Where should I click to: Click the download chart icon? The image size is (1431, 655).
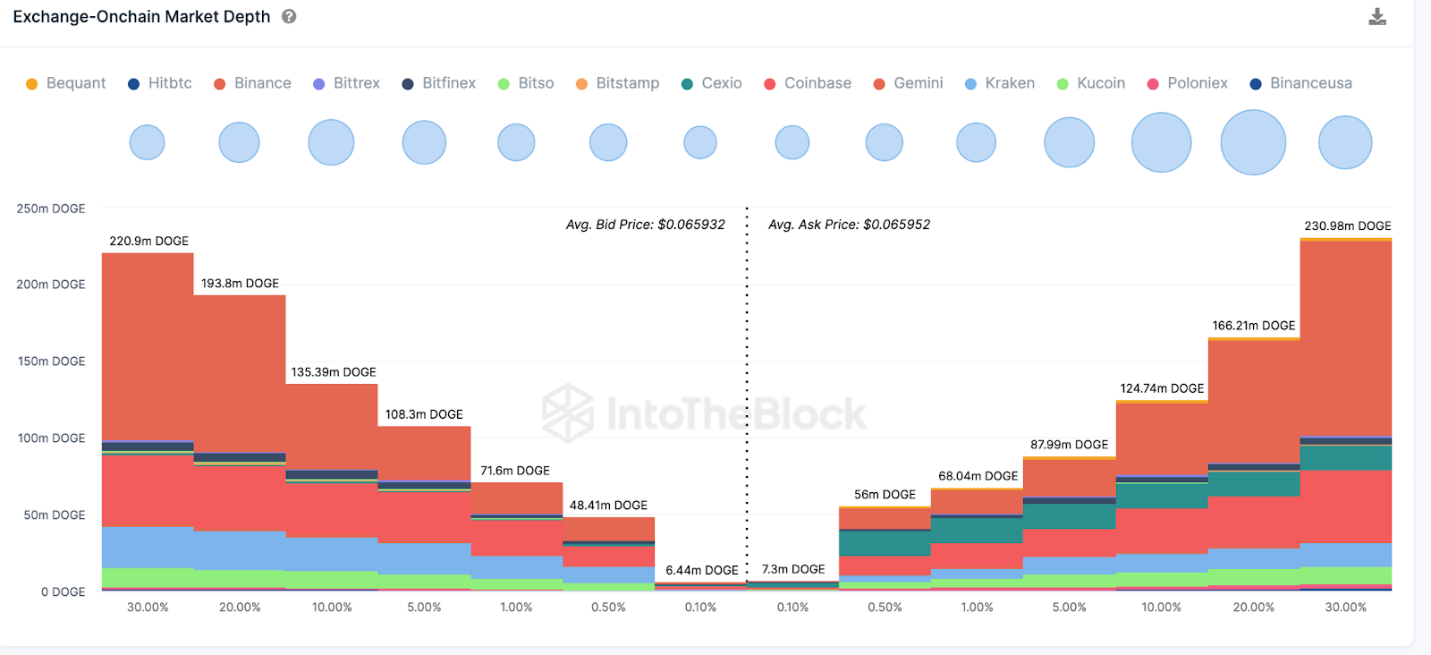(1377, 17)
